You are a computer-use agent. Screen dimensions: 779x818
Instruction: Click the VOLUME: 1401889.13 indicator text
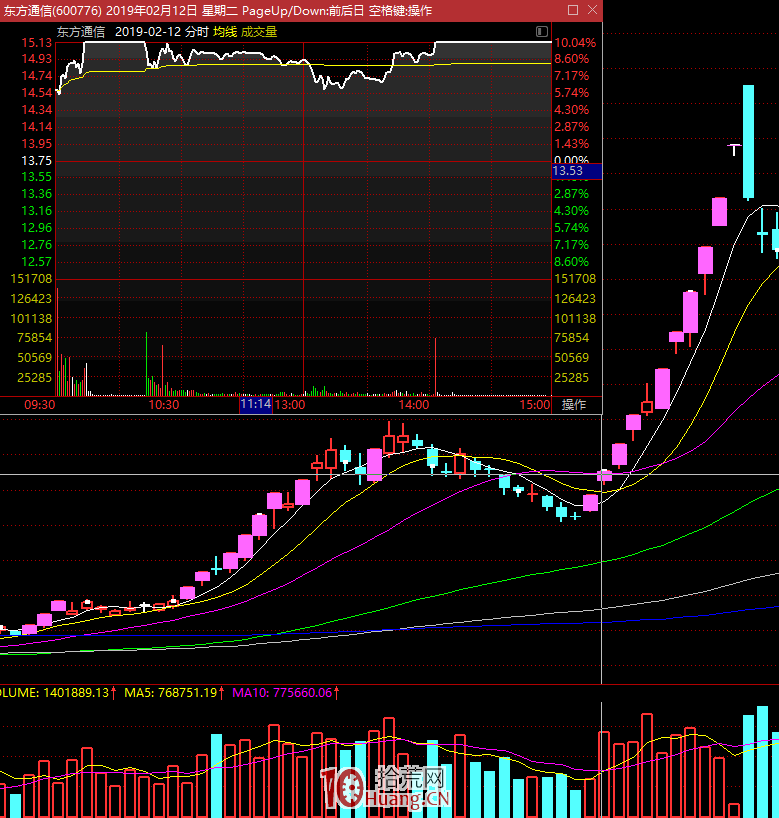55,693
